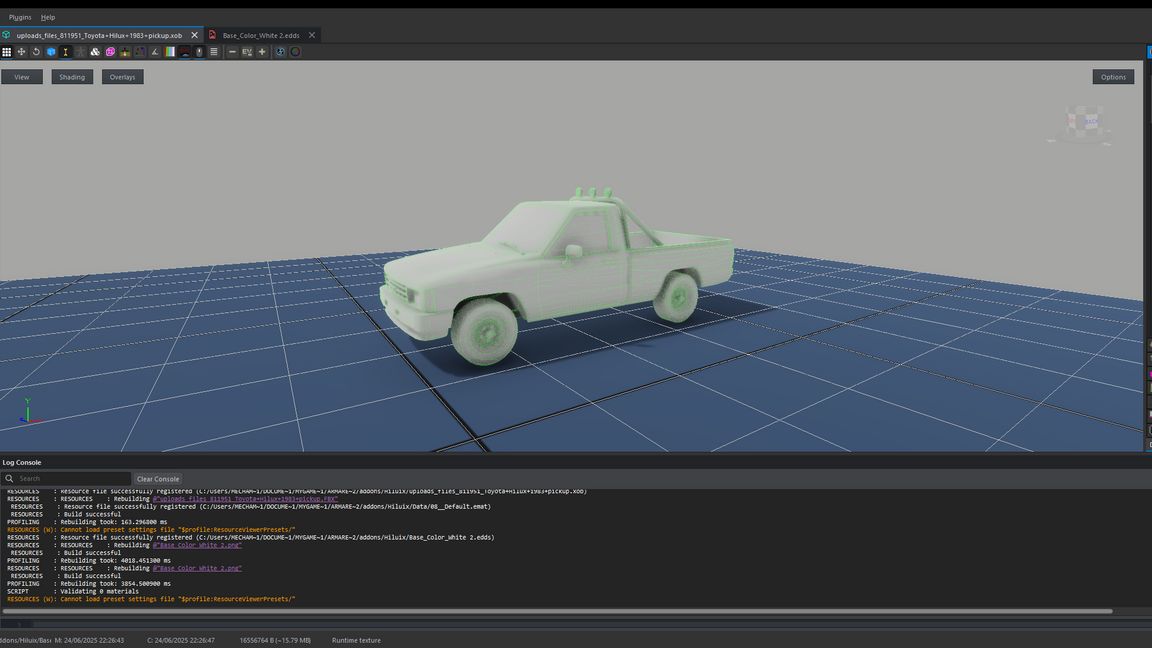Image resolution: width=1152 pixels, height=648 pixels.
Task: Click the blue cube toolbar icon
Action: coord(51,52)
